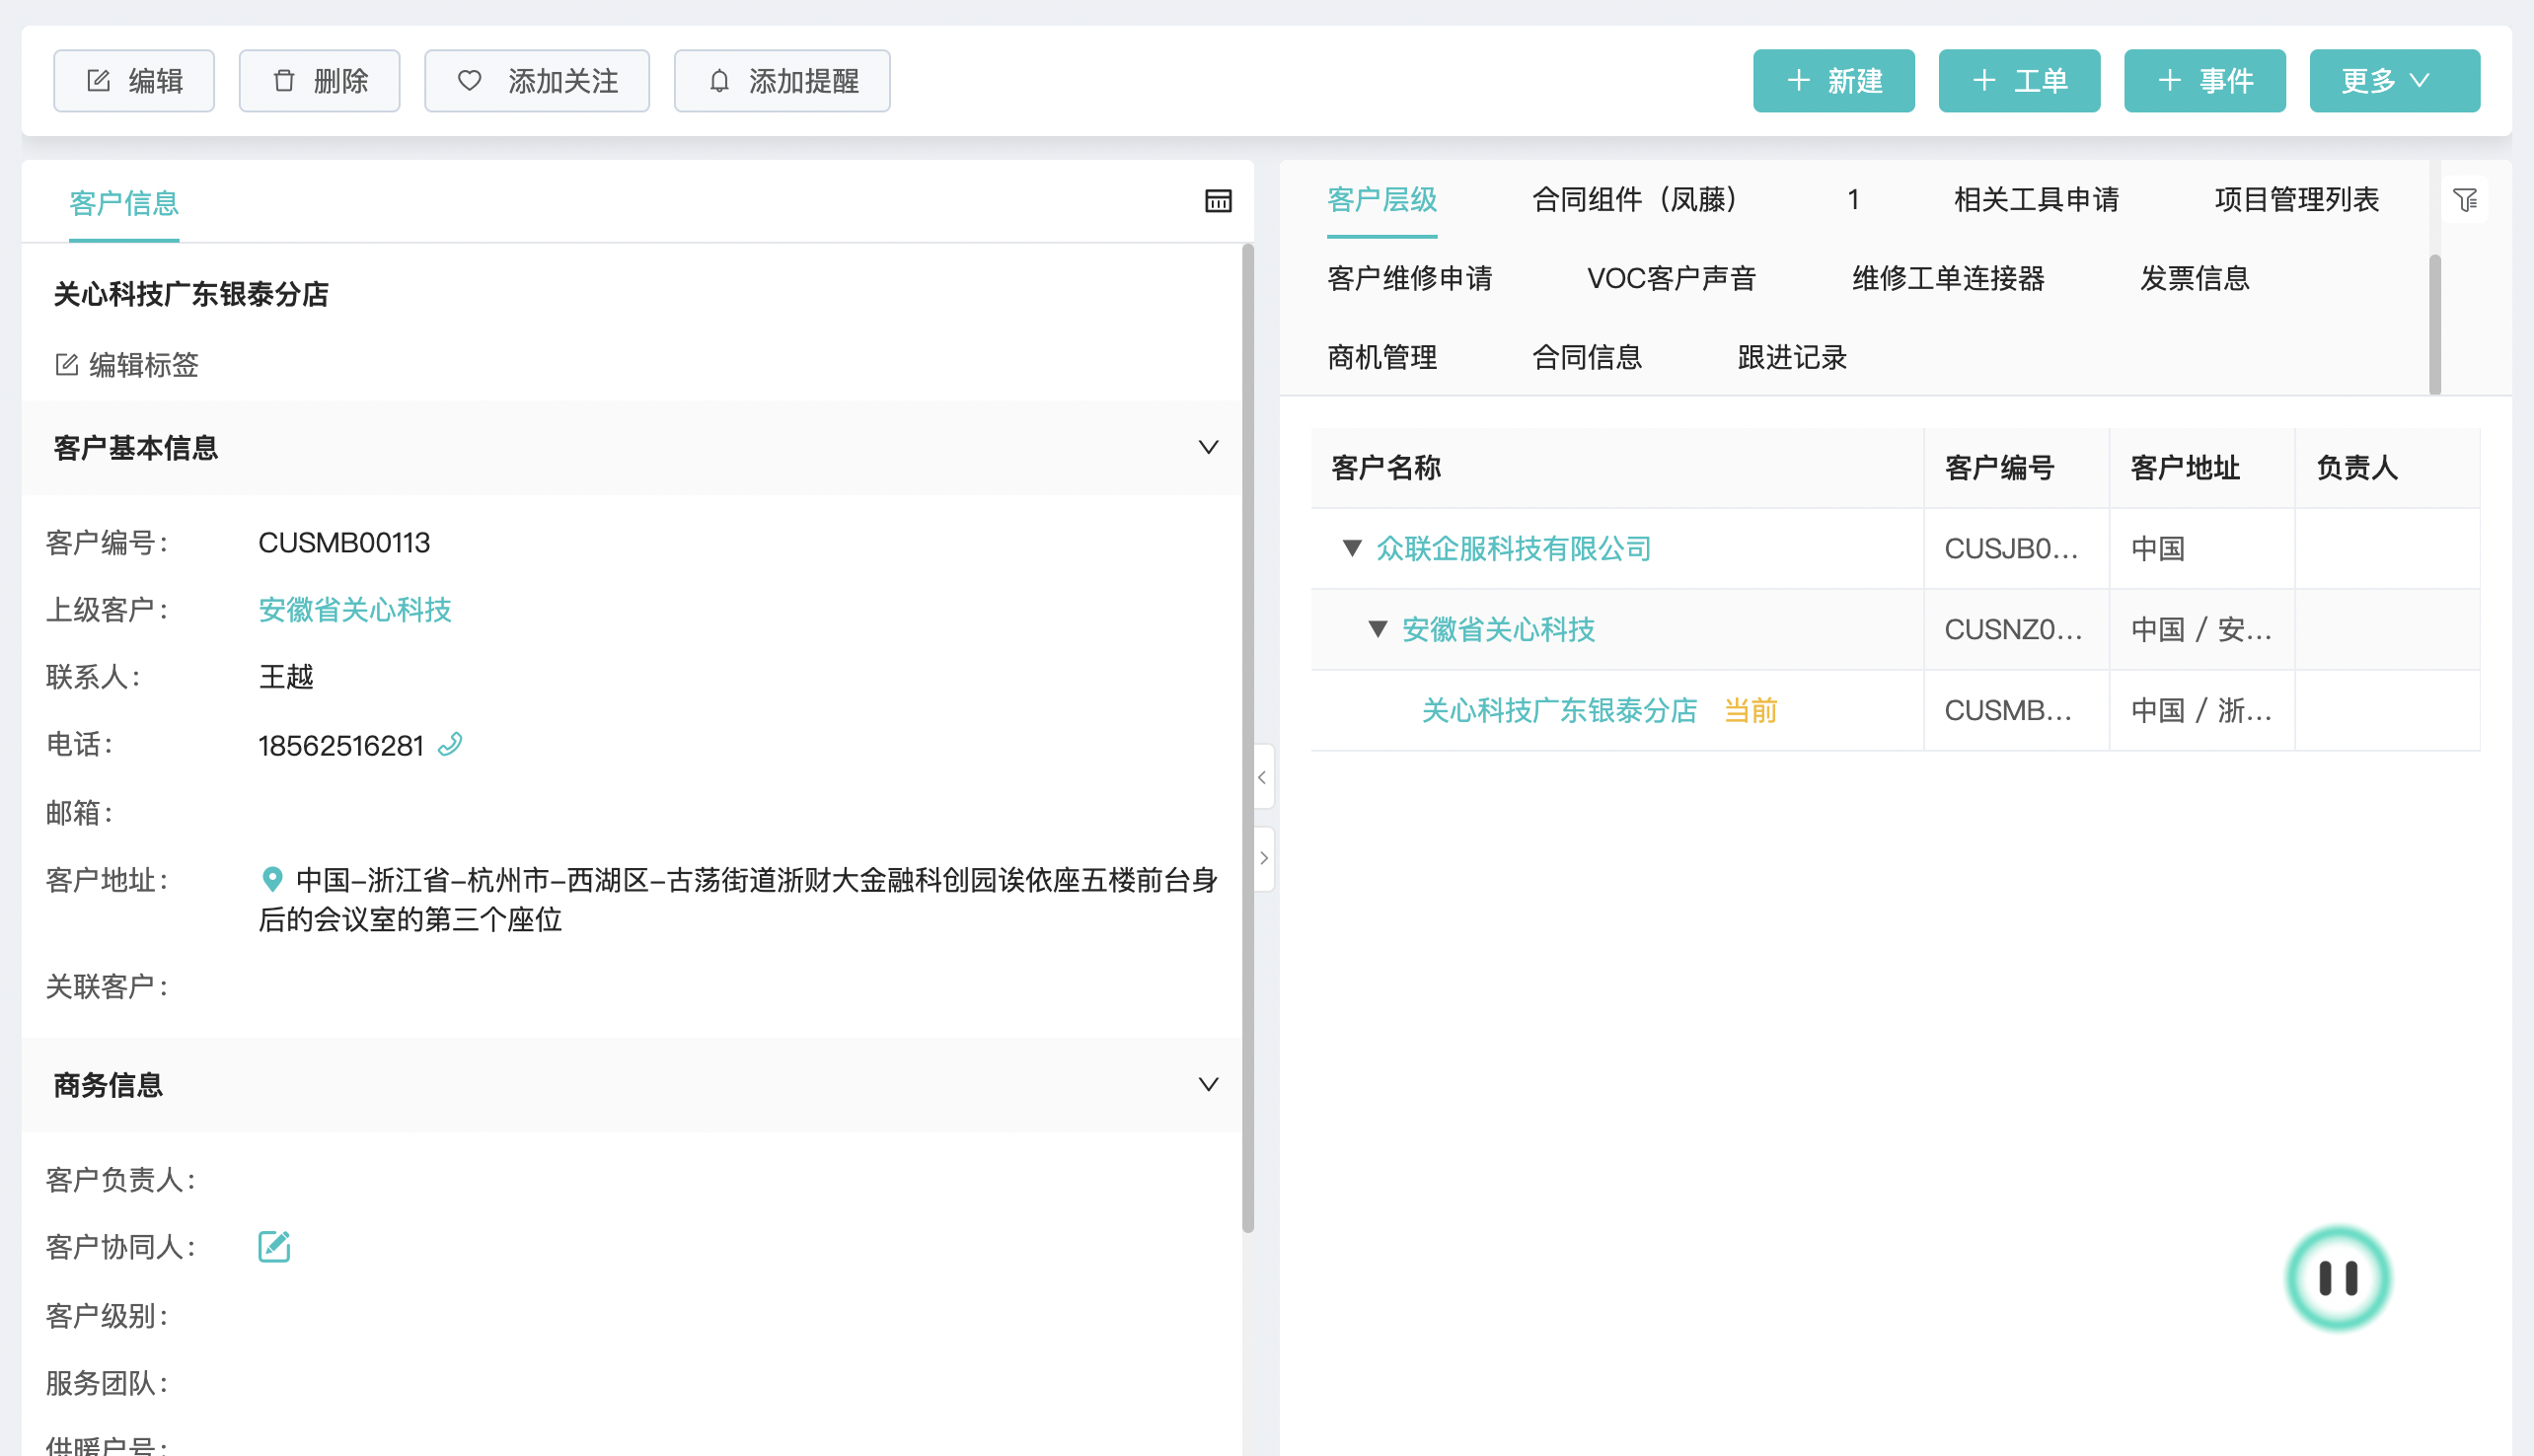This screenshot has width=2534, height=1456.
Task: Open the tab labeled 1
Action: [1853, 200]
